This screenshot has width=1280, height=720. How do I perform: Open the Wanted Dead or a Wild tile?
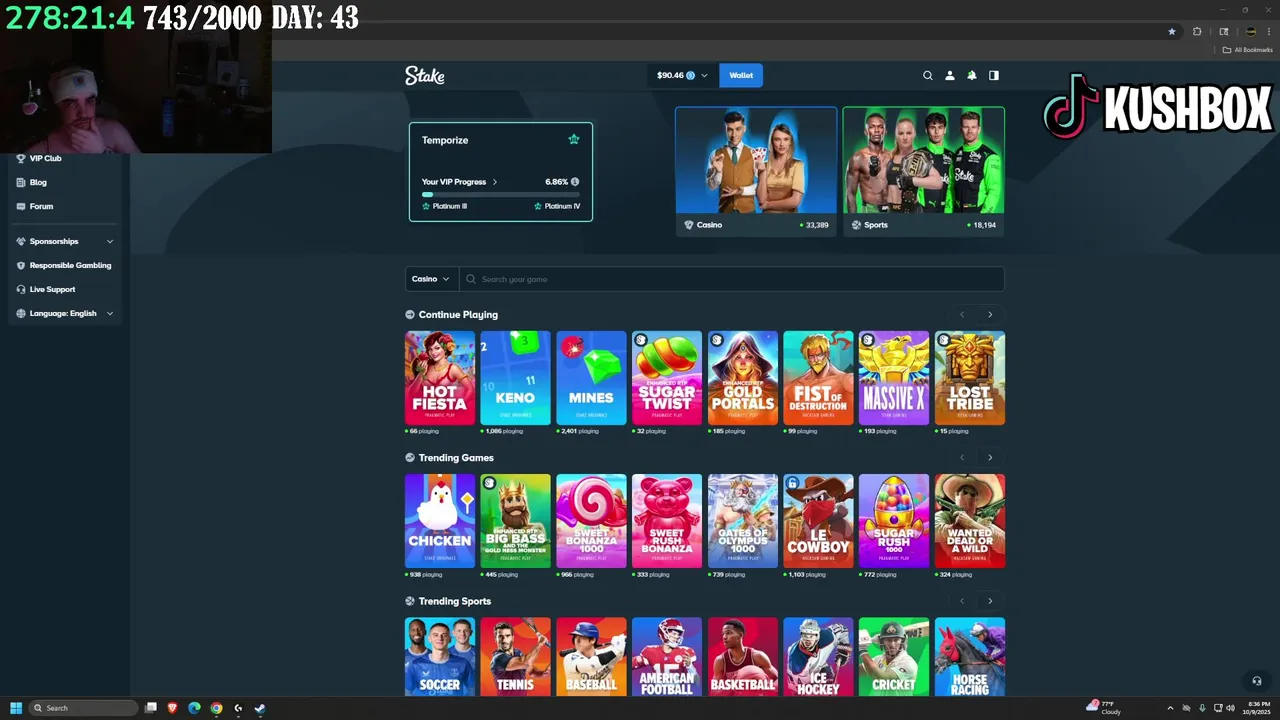[x=969, y=521]
